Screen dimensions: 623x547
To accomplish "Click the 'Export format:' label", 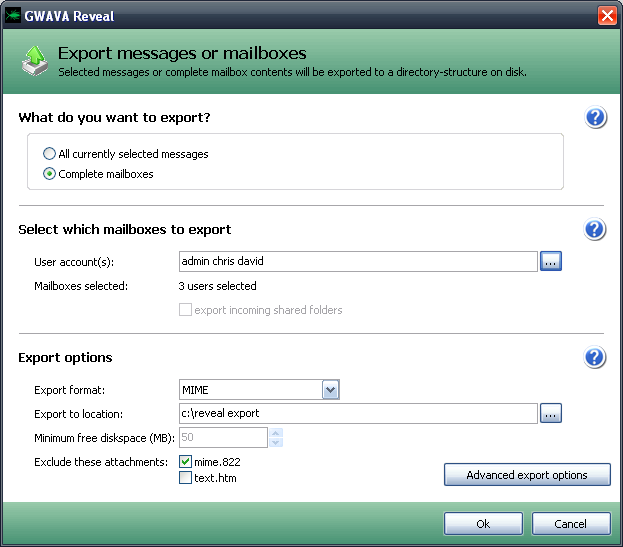I will [x=70, y=390].
